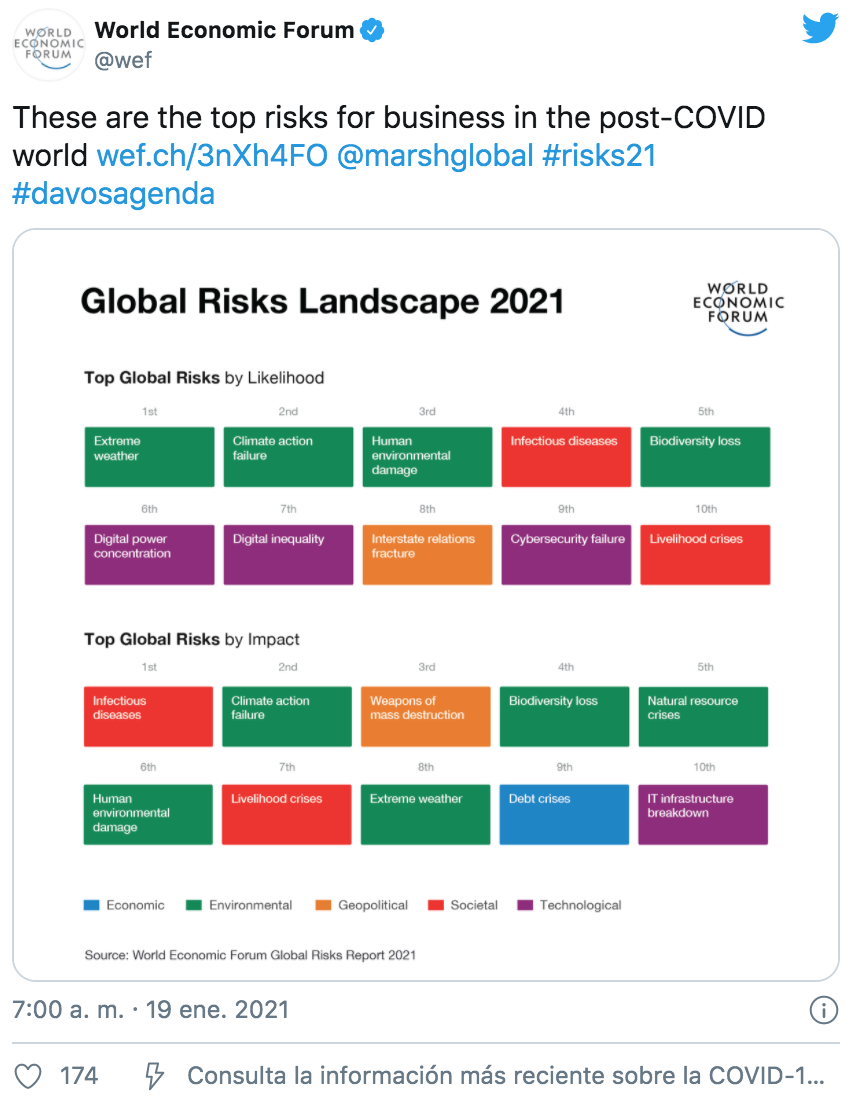
Task: Follow the wef.ch/3nXh4FO link
Action: click(x=212, y=156)
